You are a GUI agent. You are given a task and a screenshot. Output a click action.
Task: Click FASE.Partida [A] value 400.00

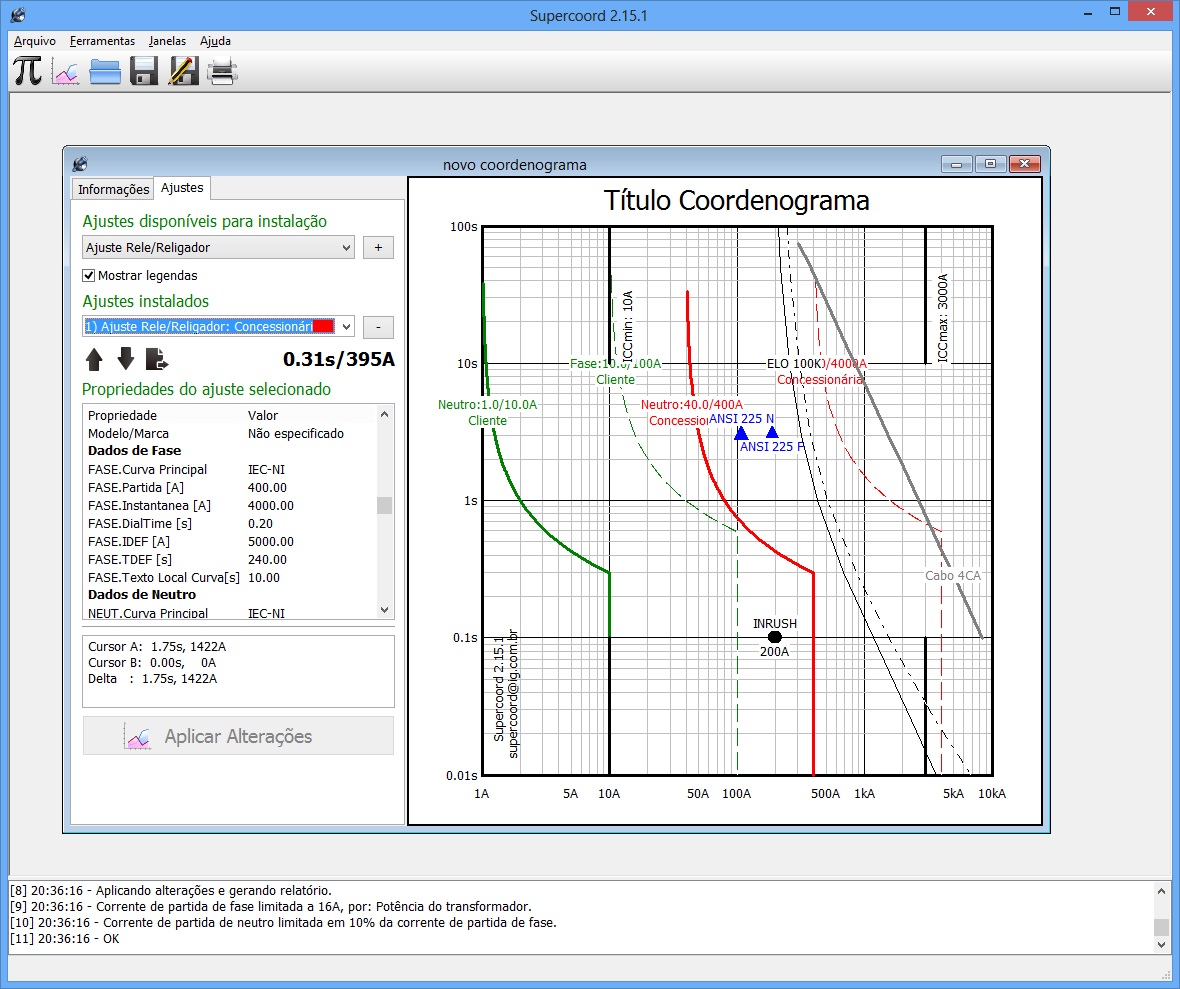(x=267, y=488)
